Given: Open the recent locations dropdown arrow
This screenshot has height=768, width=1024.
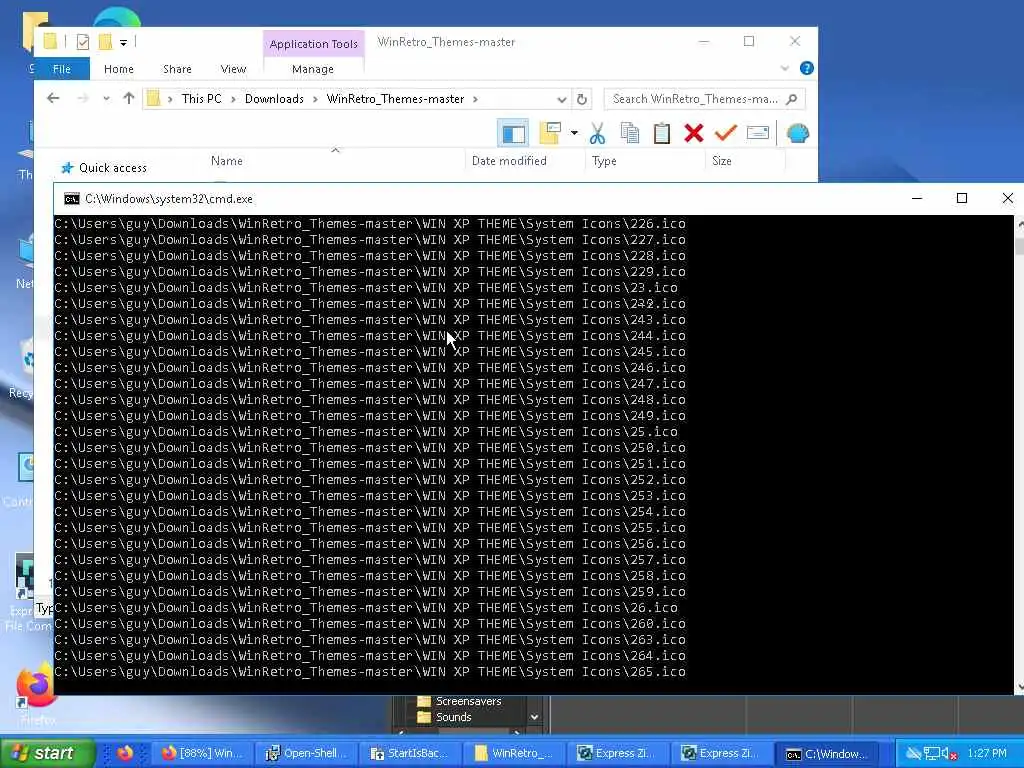Looking at the screenshot, I should pos(106,99).
